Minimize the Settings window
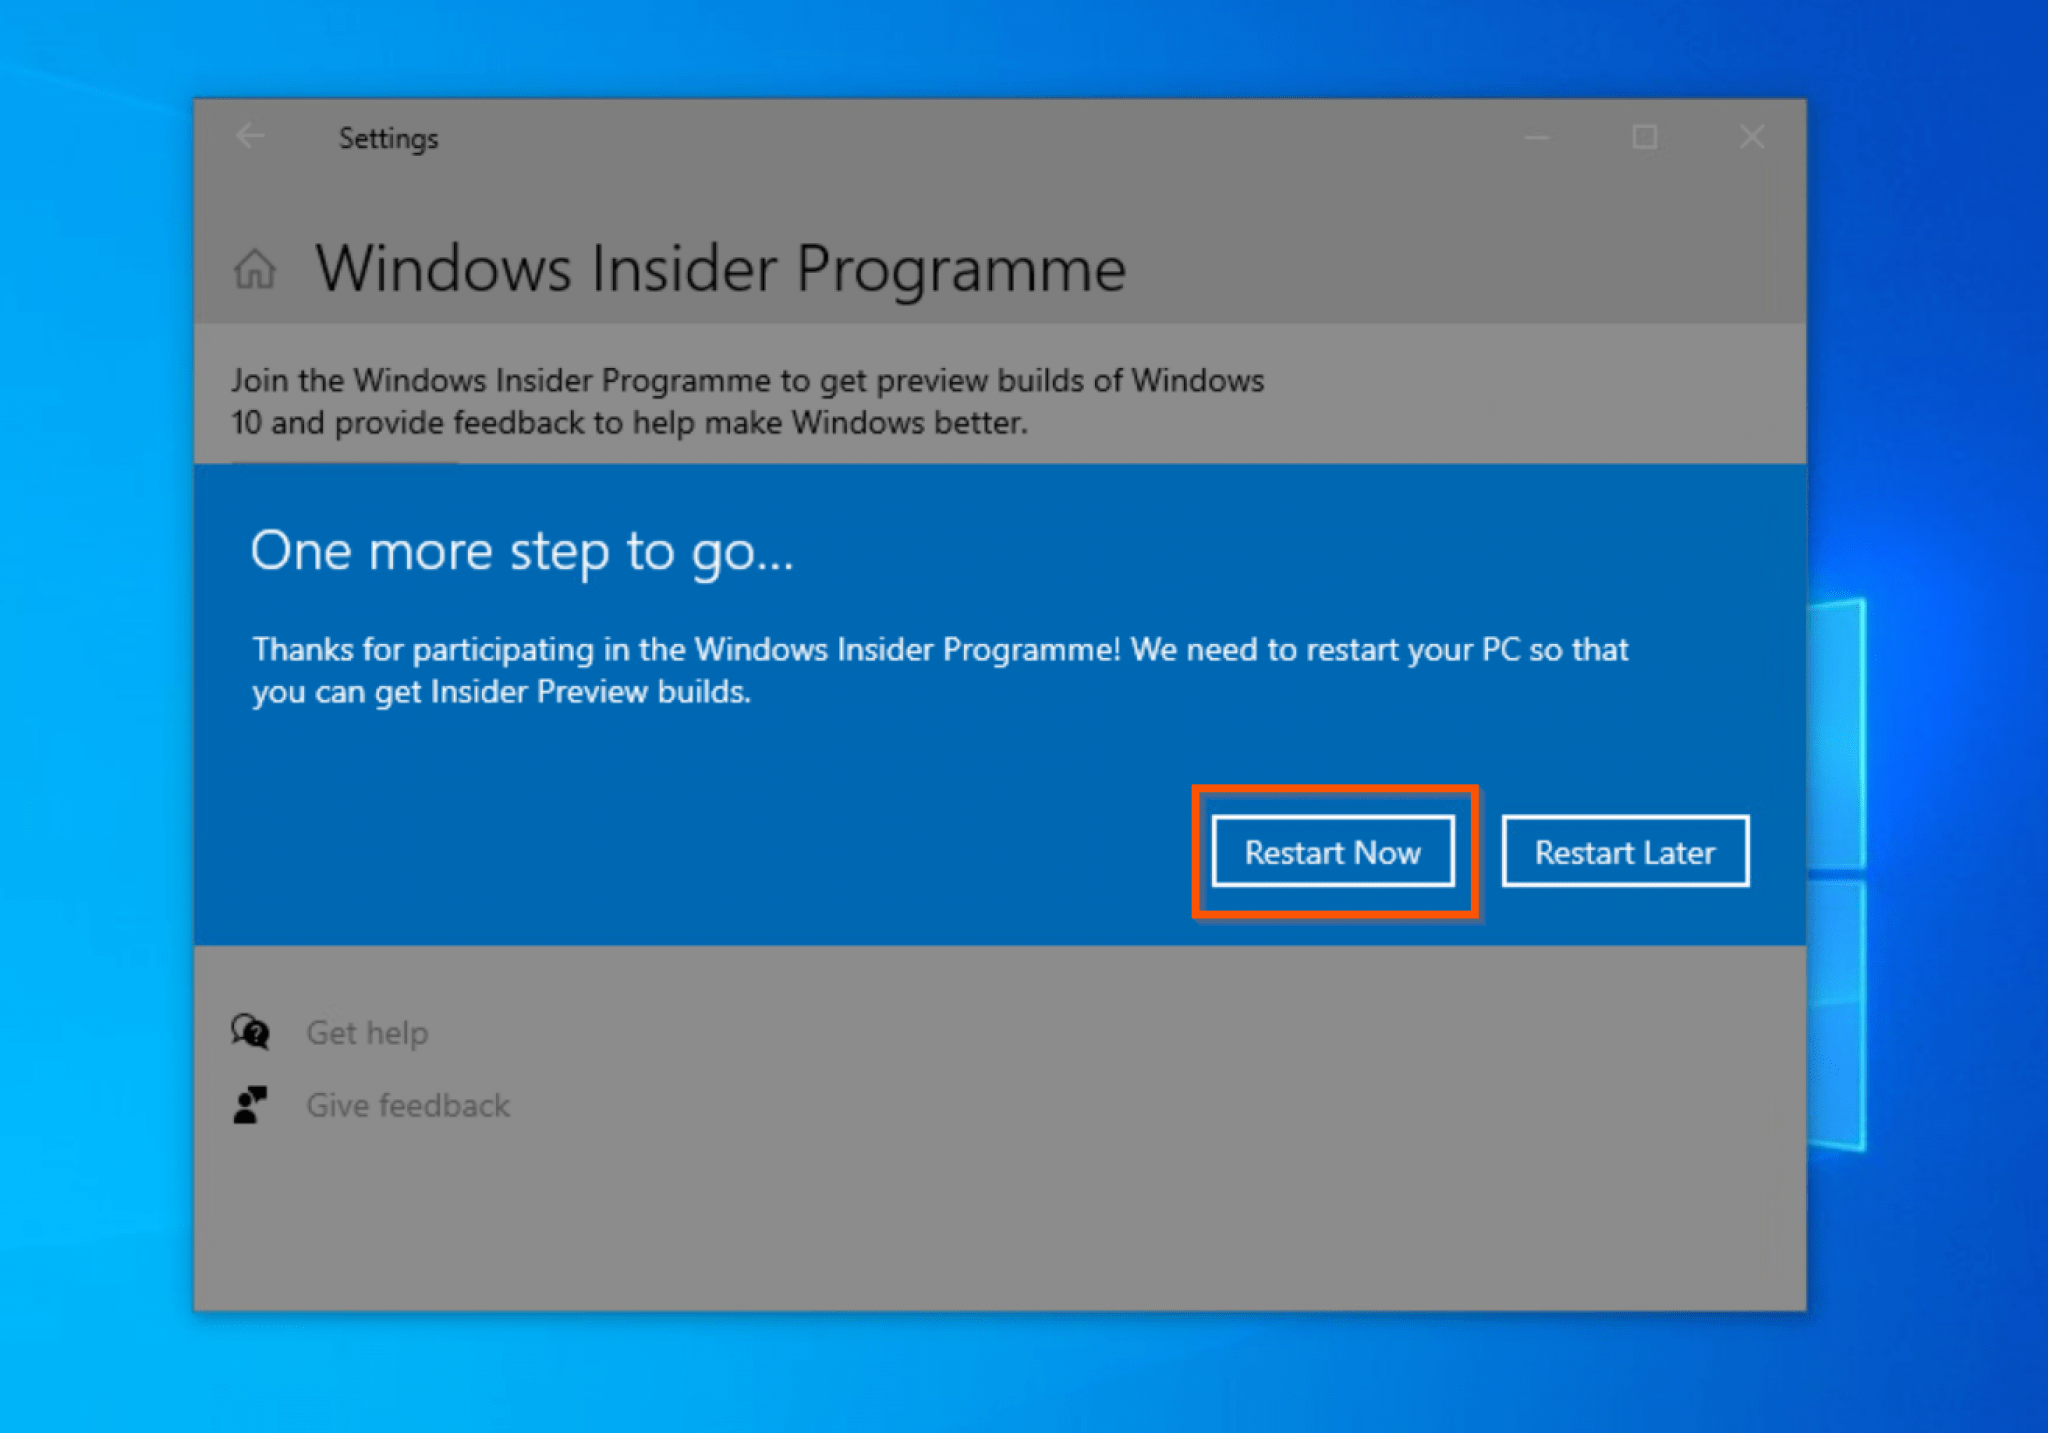 (1537, 137)
